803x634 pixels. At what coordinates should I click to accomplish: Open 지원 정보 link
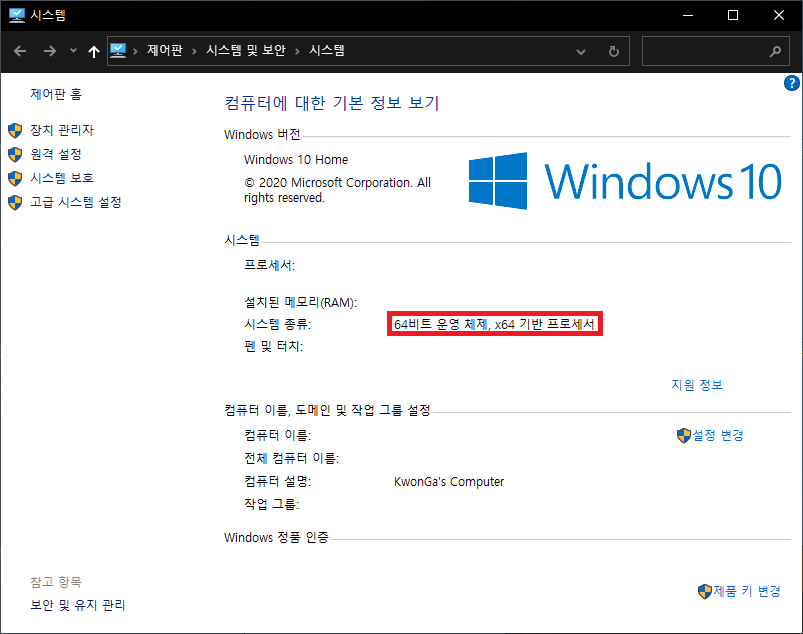click(697, 385)
